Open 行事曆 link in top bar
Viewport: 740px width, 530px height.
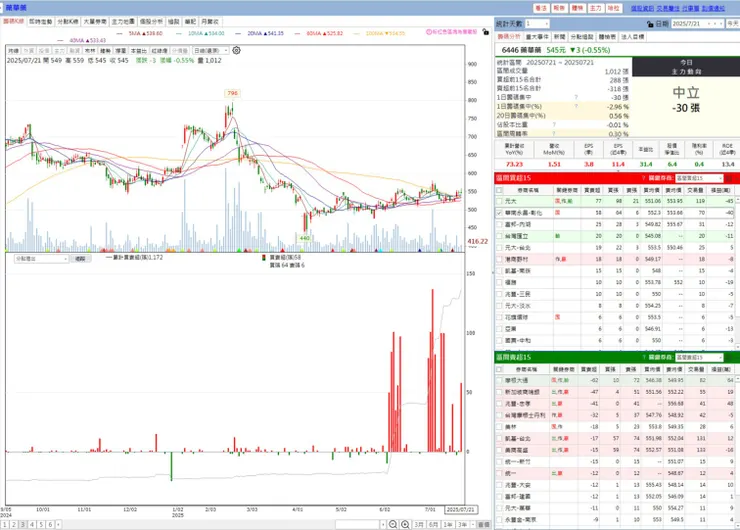click(690, 8)
